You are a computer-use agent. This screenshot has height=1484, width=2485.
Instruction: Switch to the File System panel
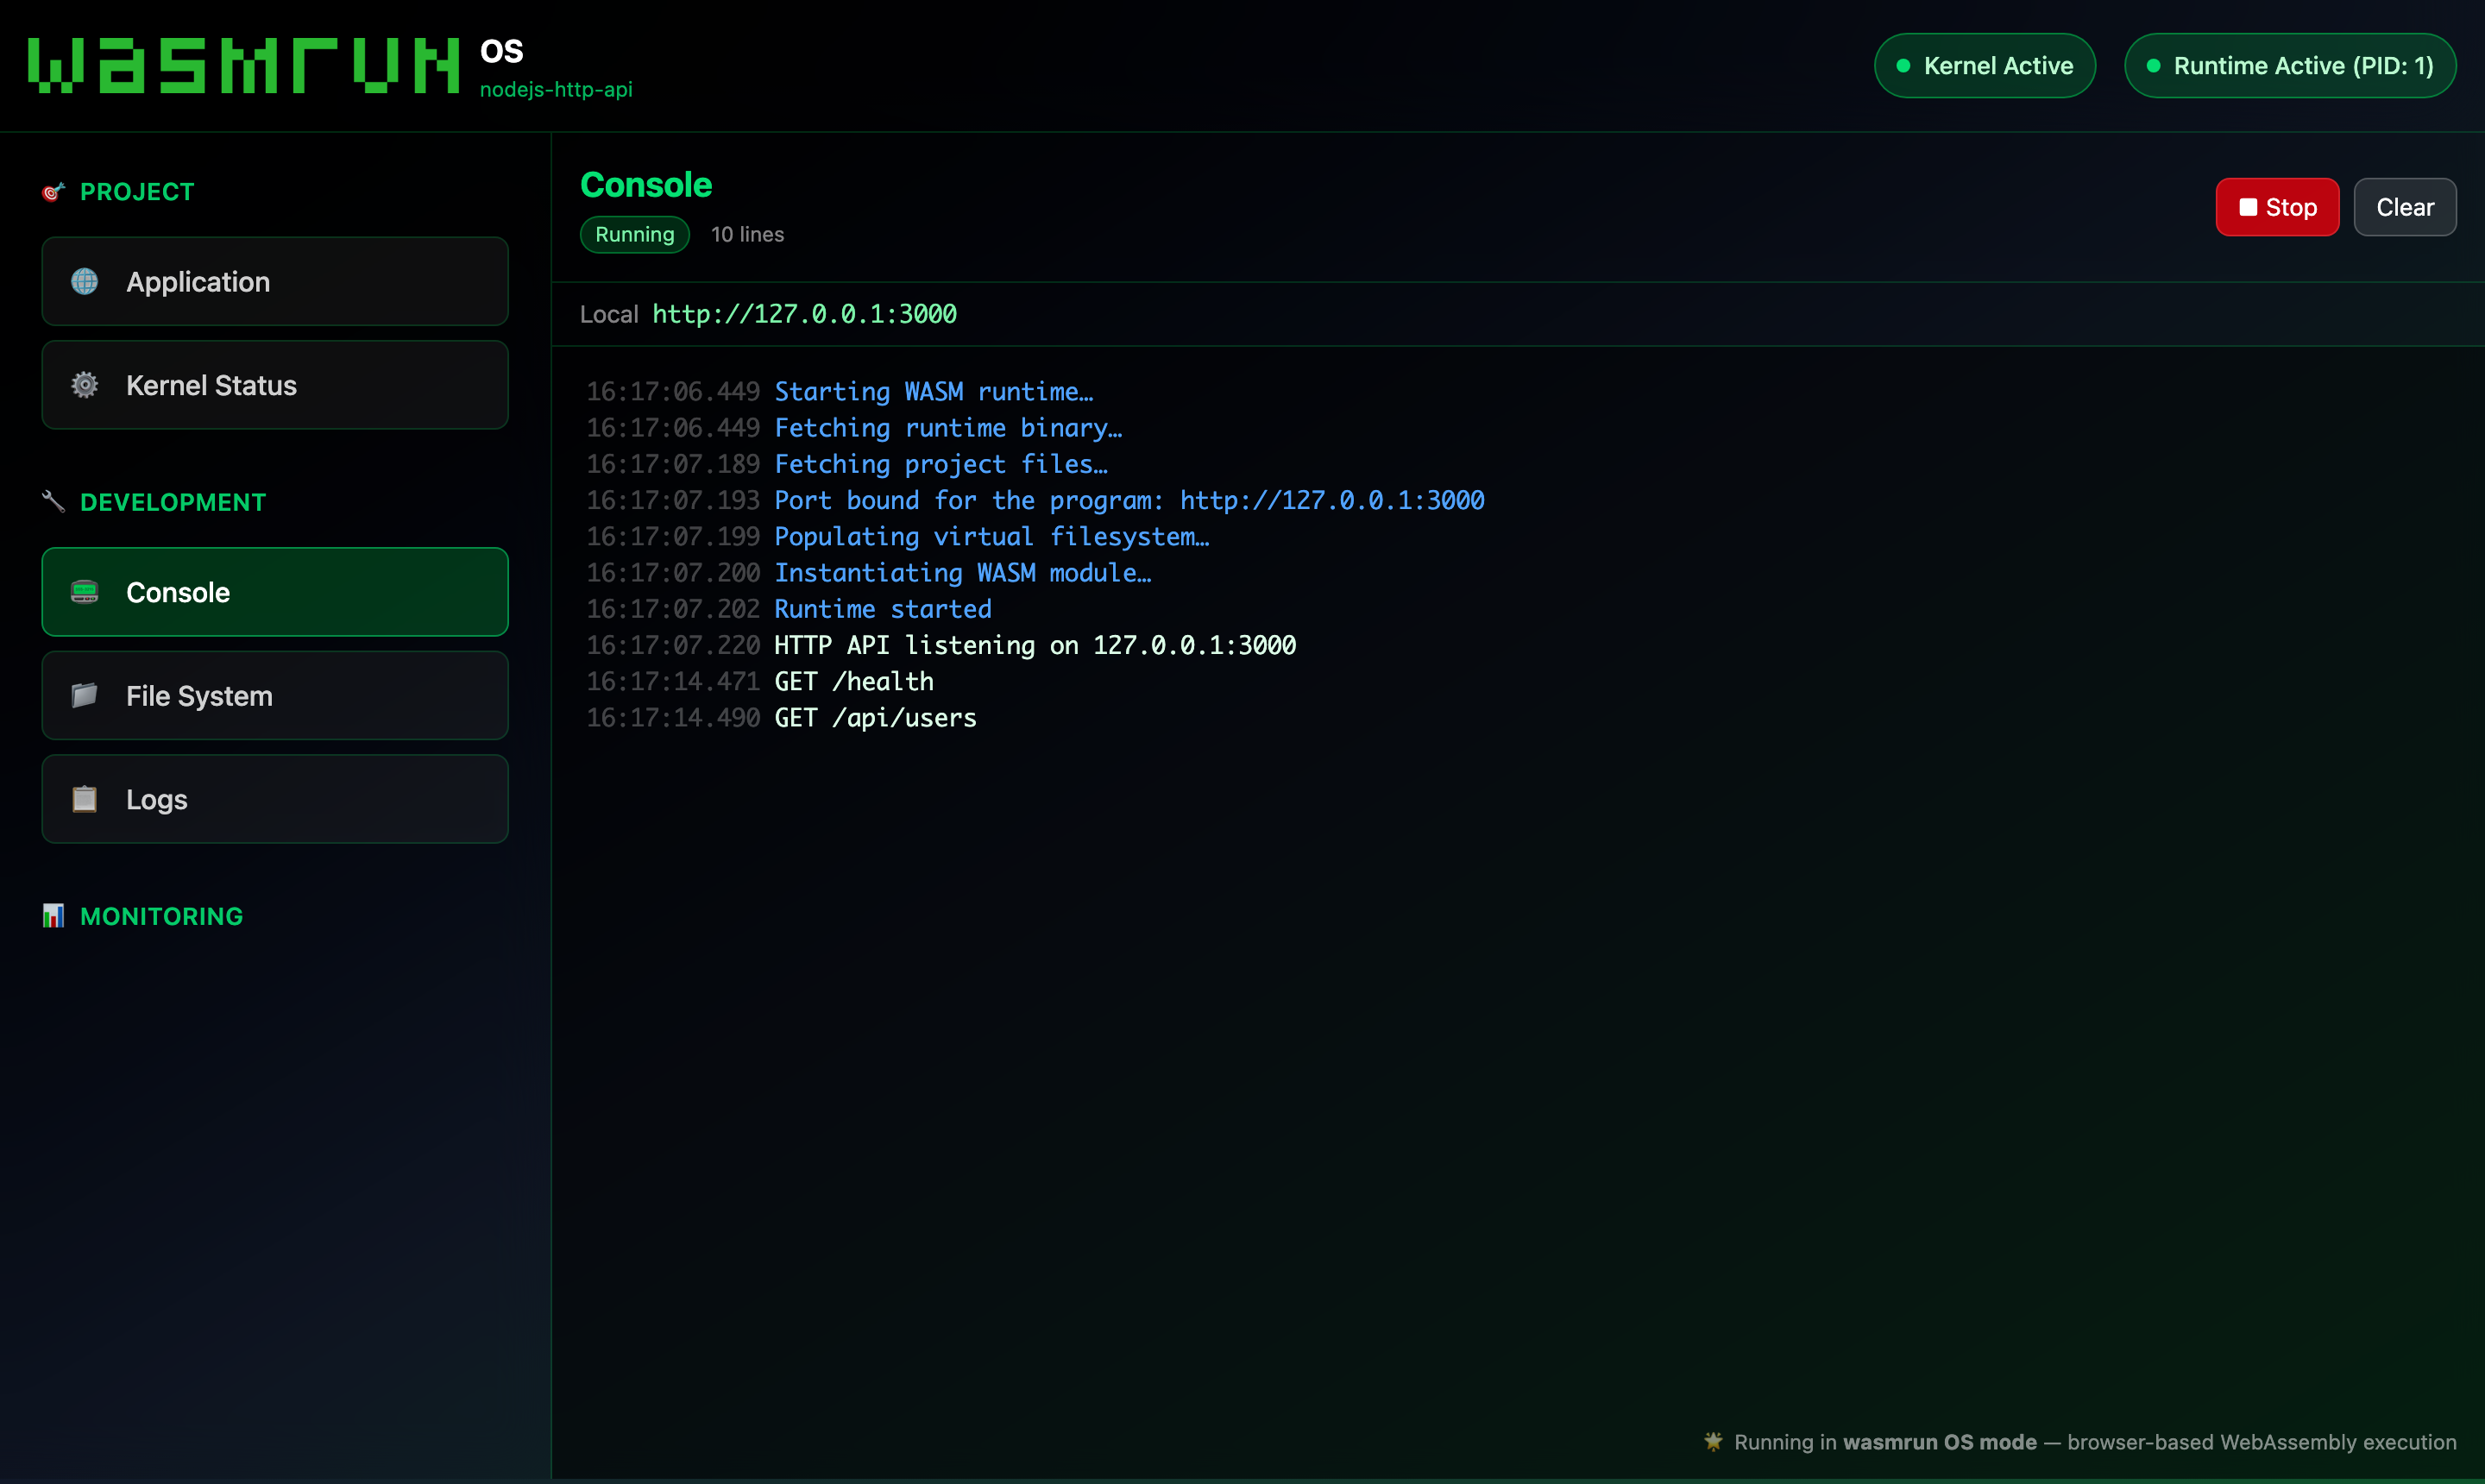point(275,696)
